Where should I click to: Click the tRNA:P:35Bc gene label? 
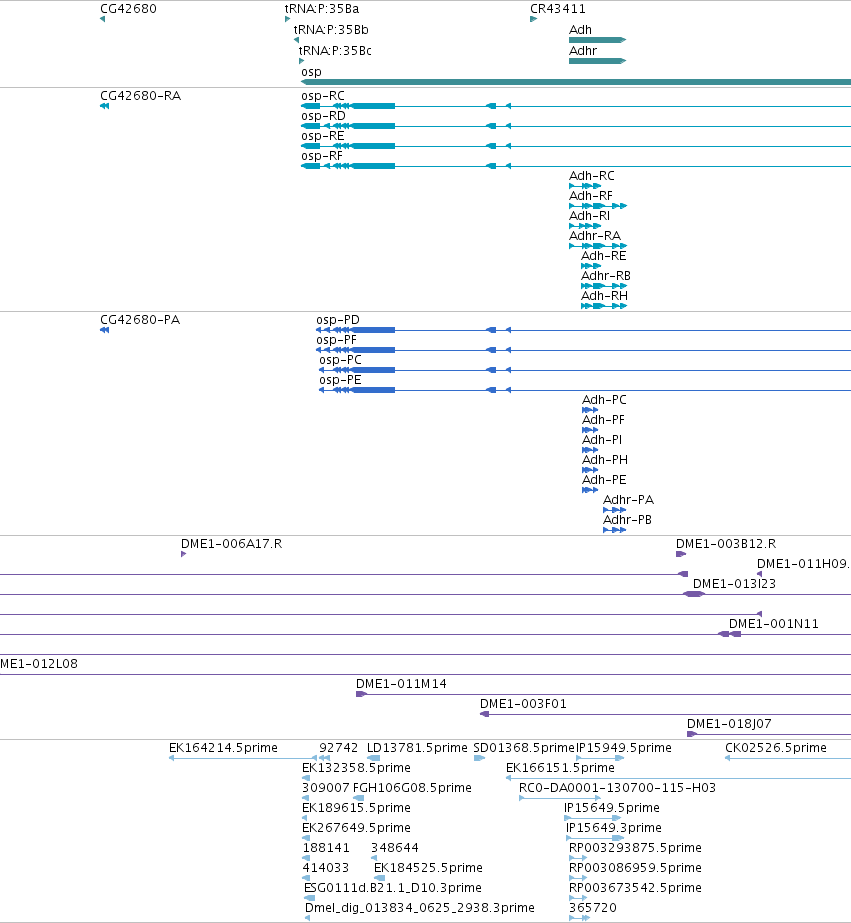click(335, 51)
